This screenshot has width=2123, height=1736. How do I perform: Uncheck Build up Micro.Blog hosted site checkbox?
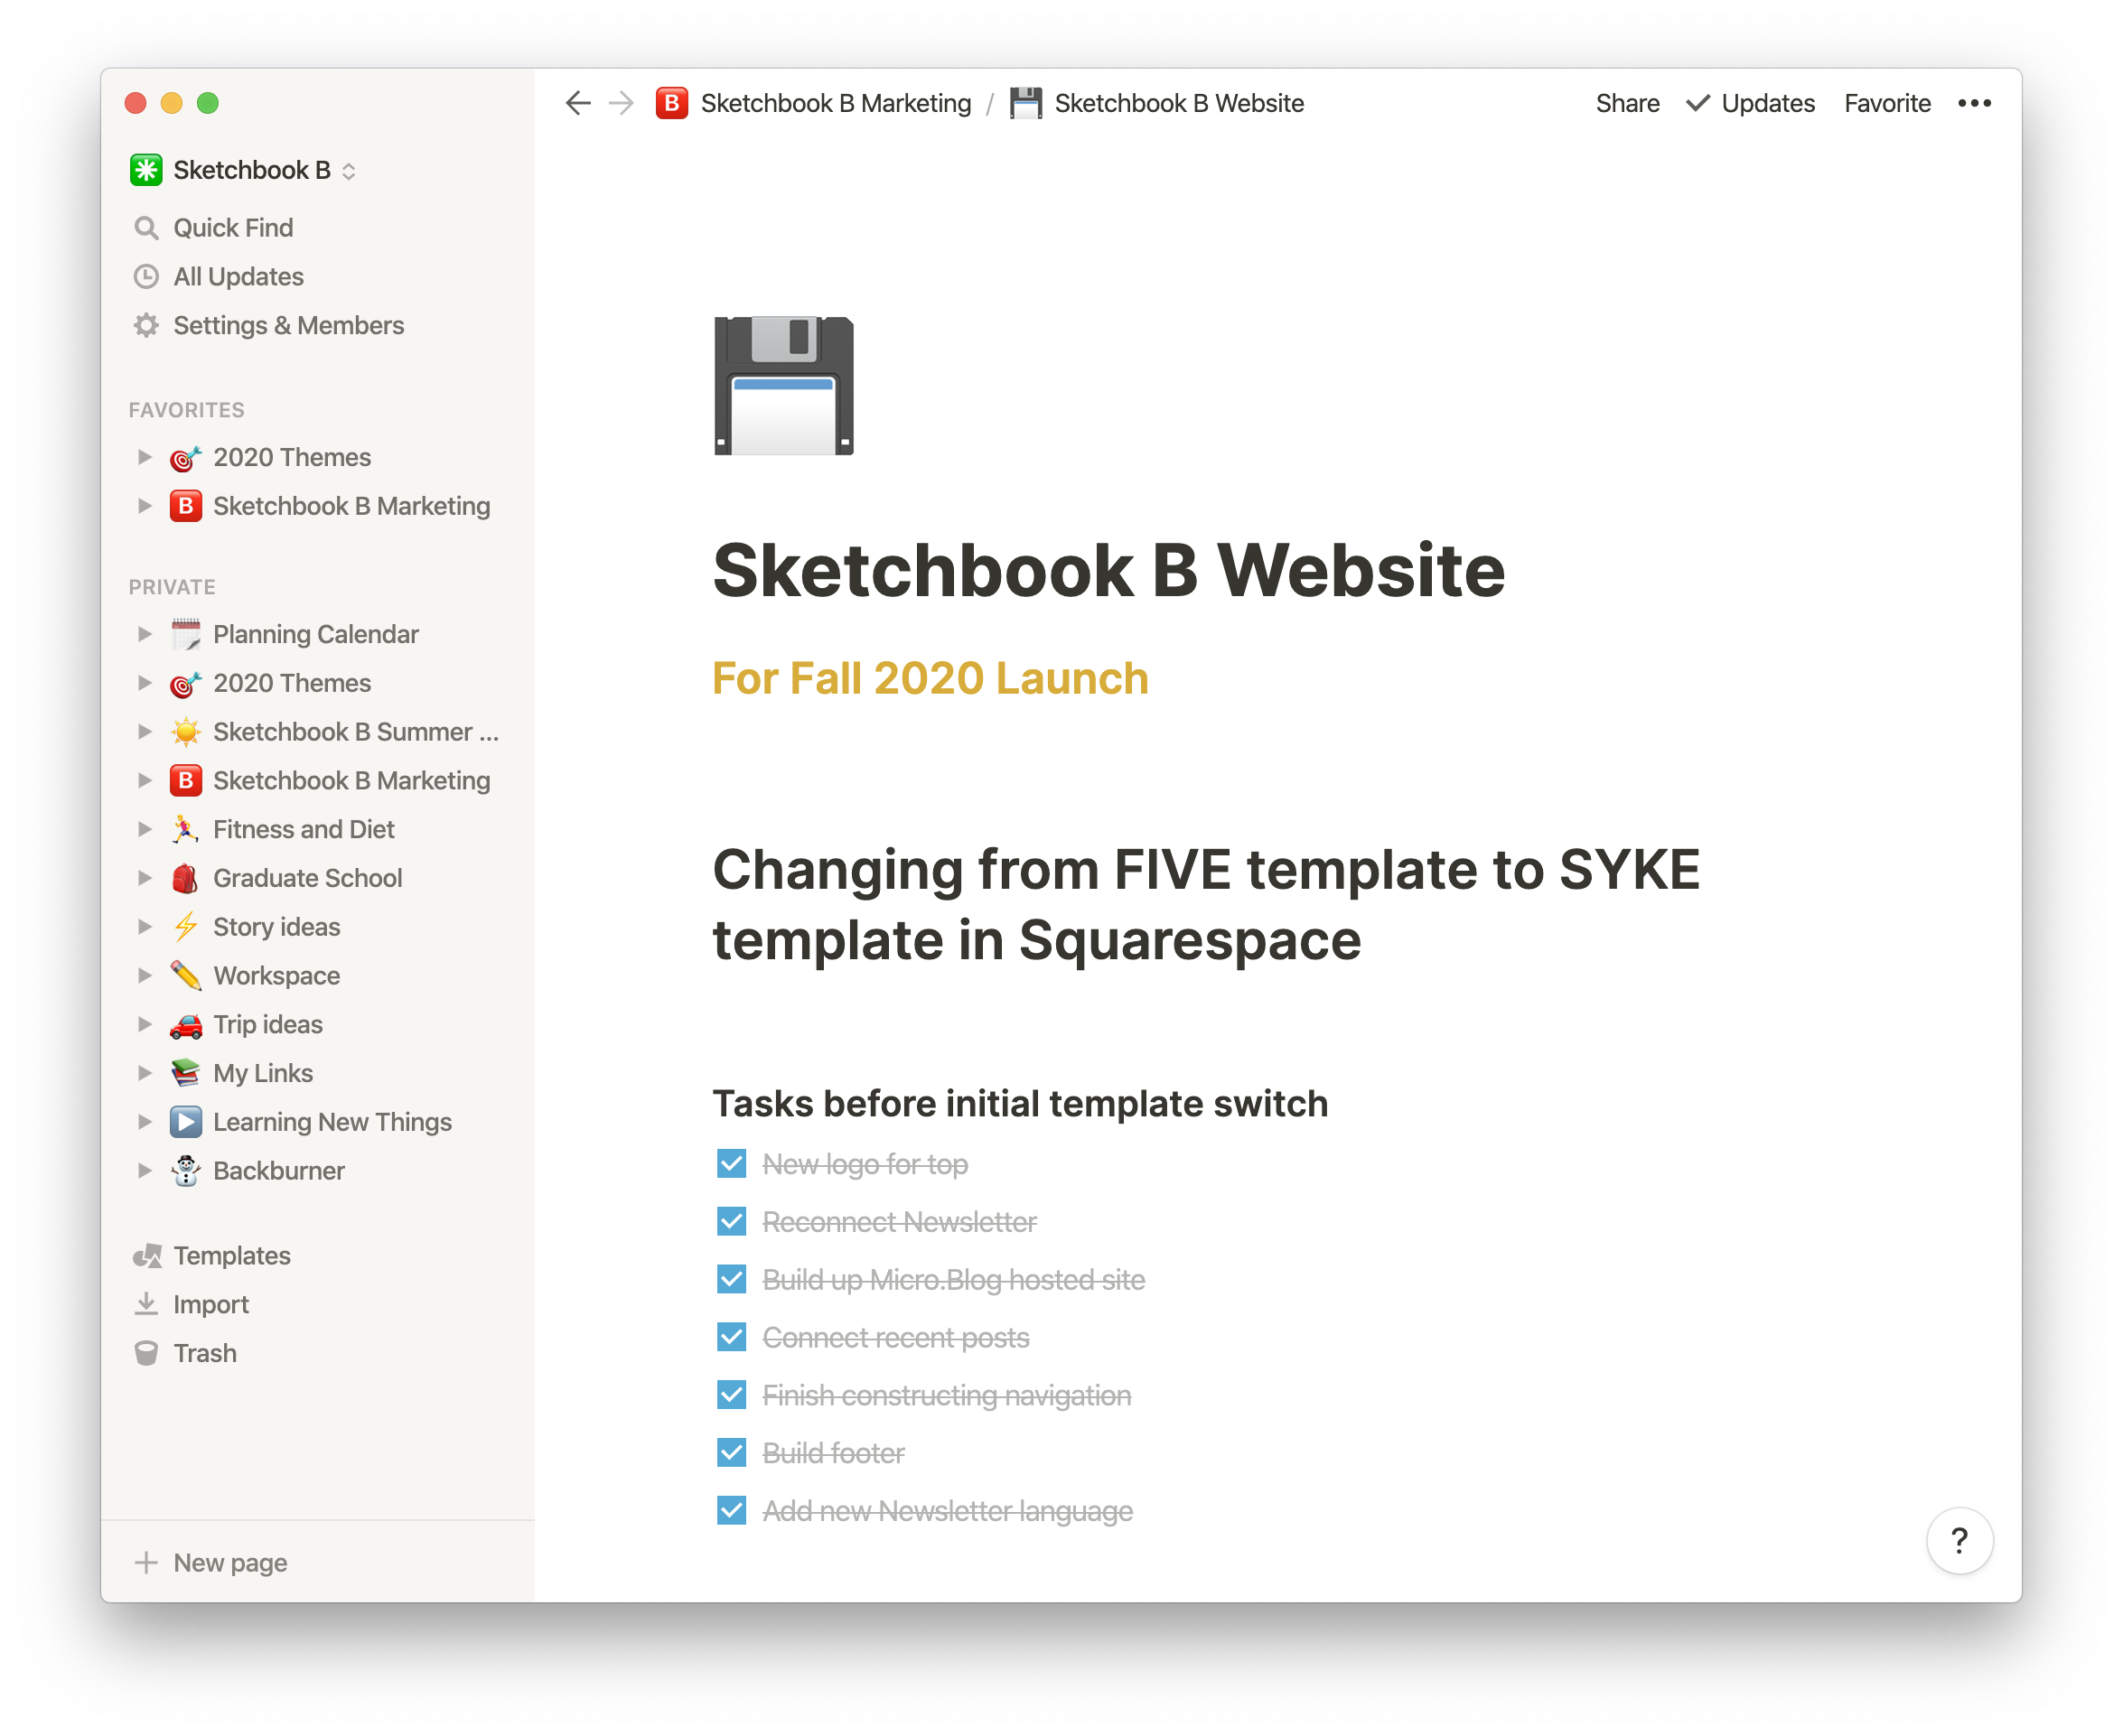(x=731, y=1280)
